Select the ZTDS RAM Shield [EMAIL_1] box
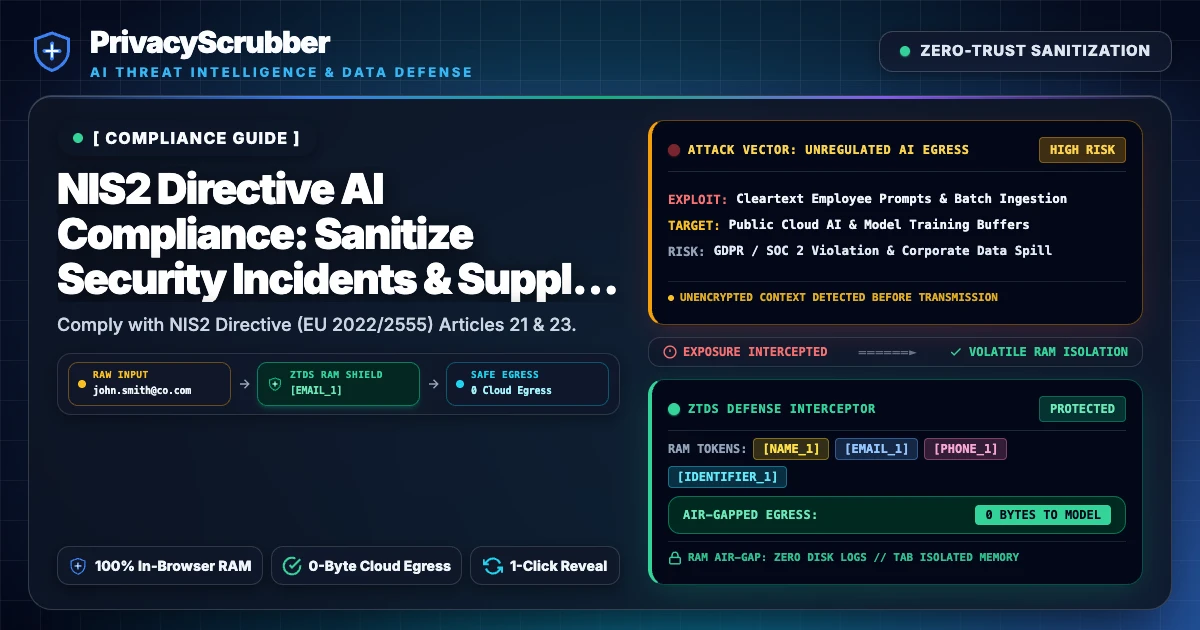Image resolution: width=1200 pixels, height=630 pixels. point(338,383)
